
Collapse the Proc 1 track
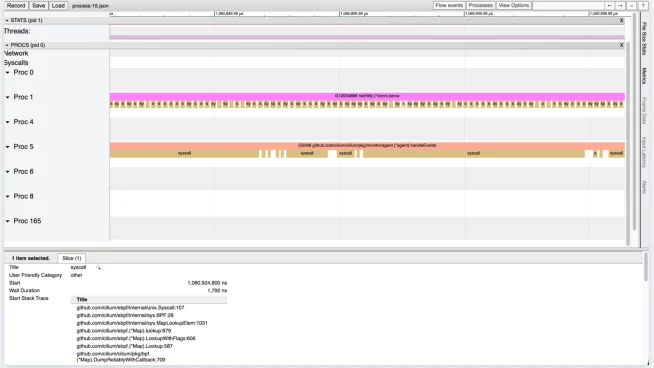[8, 97]
